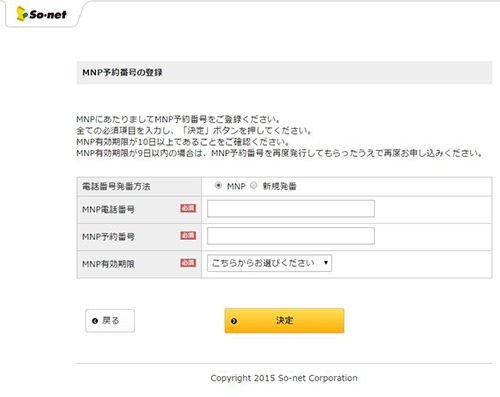Click the 新規発番 label text
The height and width of the screenshot is (397, 500).
[279, 186]
